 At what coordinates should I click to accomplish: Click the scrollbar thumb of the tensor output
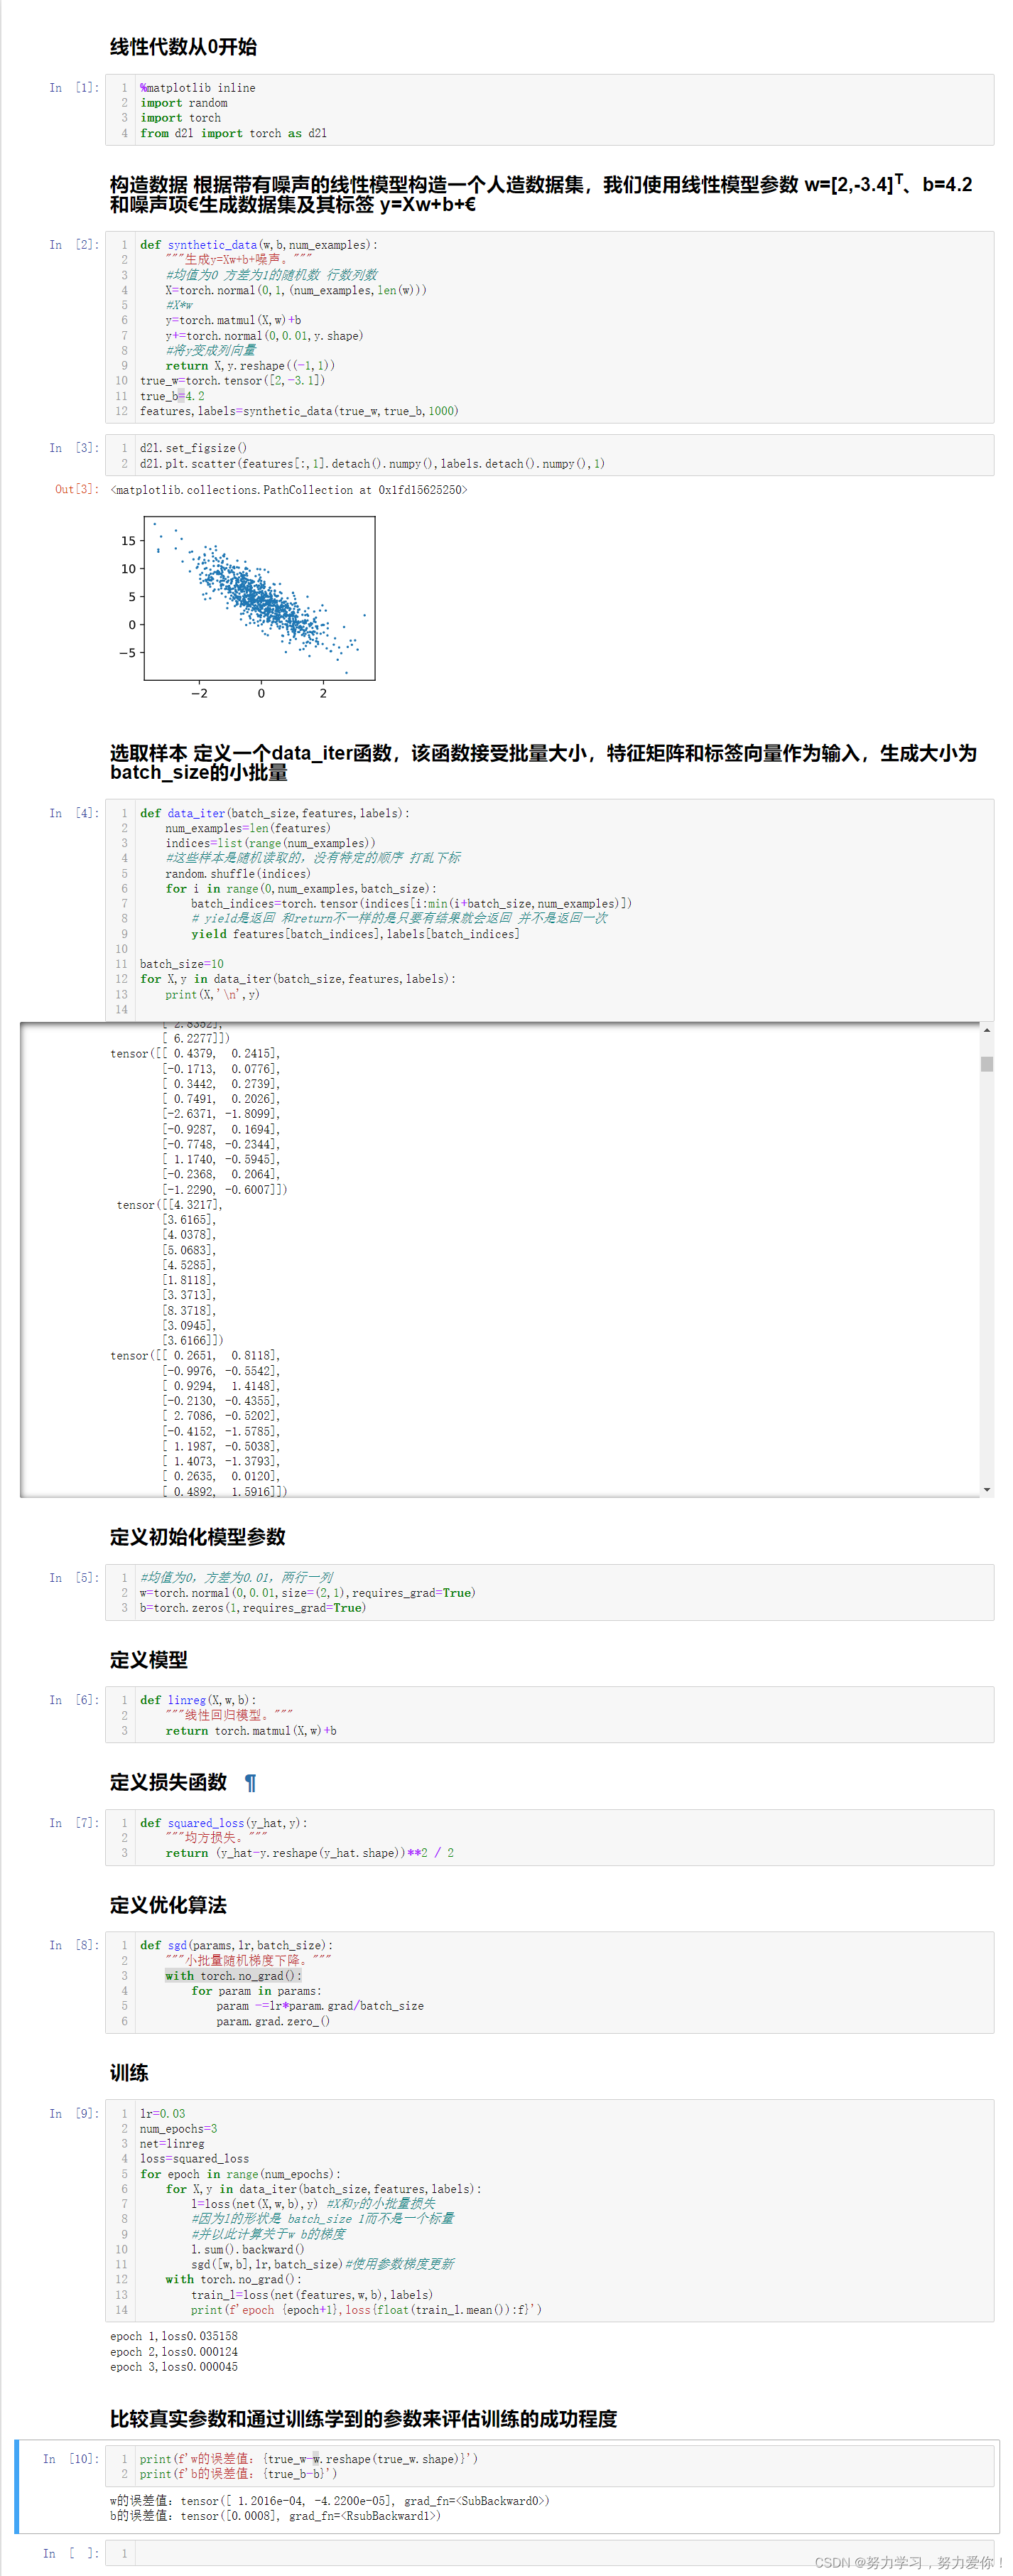[986, 1063]
